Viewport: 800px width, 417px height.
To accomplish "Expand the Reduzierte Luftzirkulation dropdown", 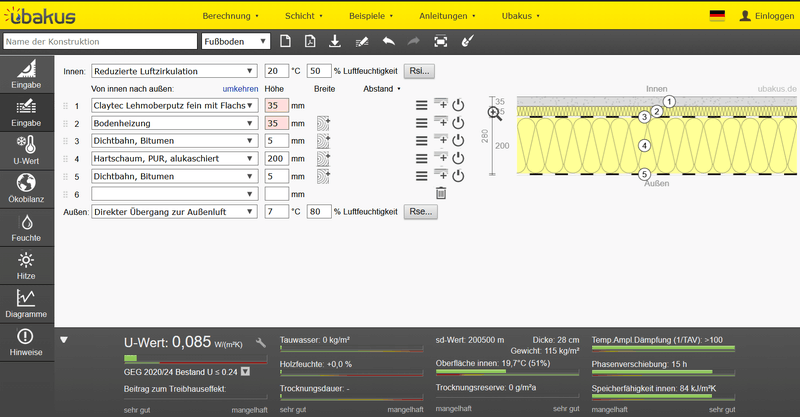I will point(173,71).
